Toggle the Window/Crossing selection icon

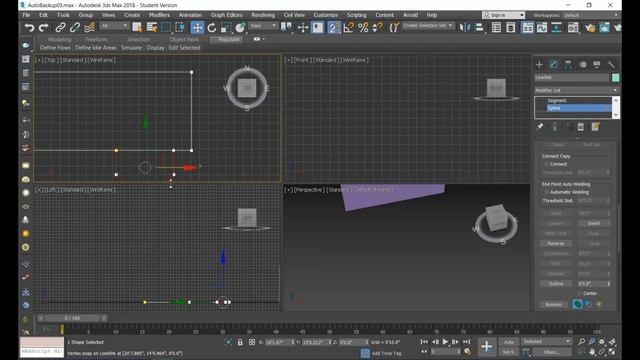[x=180, y=28]
